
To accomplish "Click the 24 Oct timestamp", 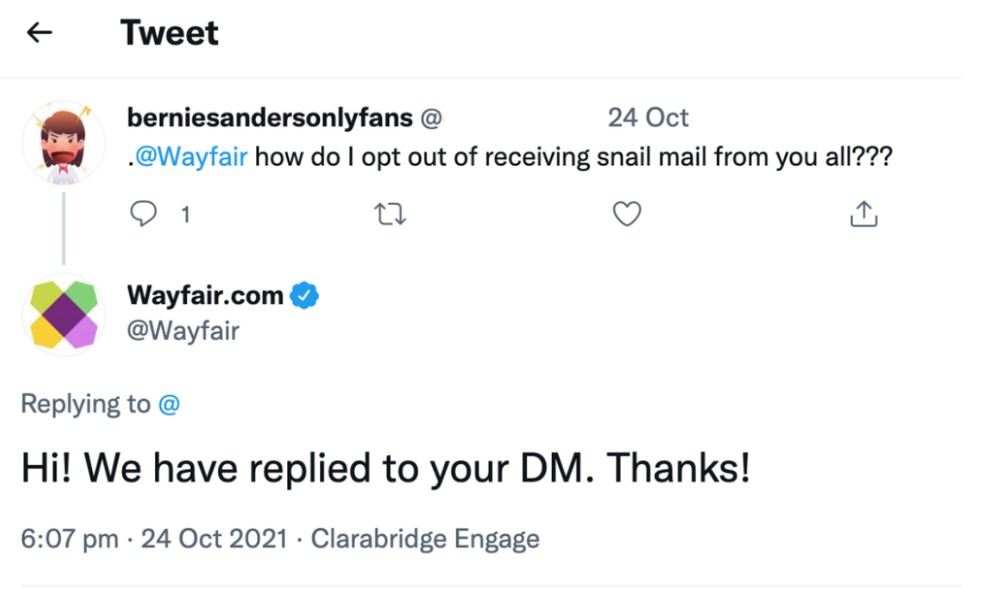I will tap(647, 117).
